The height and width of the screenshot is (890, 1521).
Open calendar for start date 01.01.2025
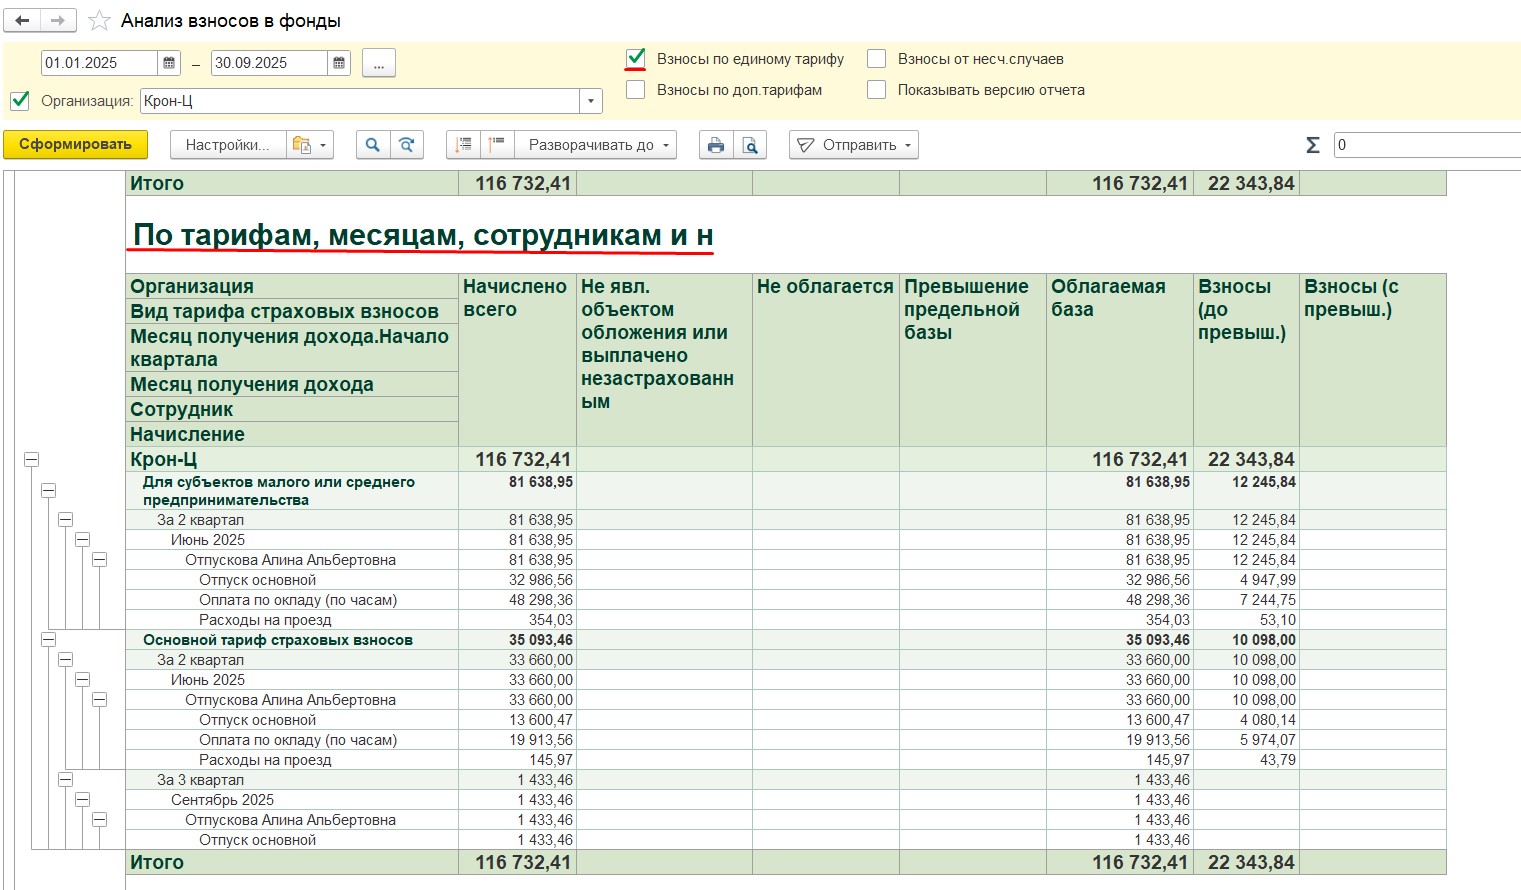169,63
